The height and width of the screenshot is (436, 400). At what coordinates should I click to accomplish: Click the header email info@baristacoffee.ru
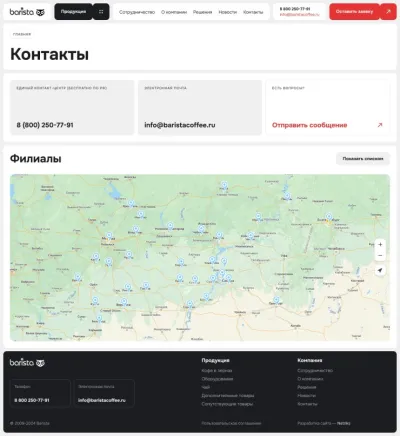299,15
